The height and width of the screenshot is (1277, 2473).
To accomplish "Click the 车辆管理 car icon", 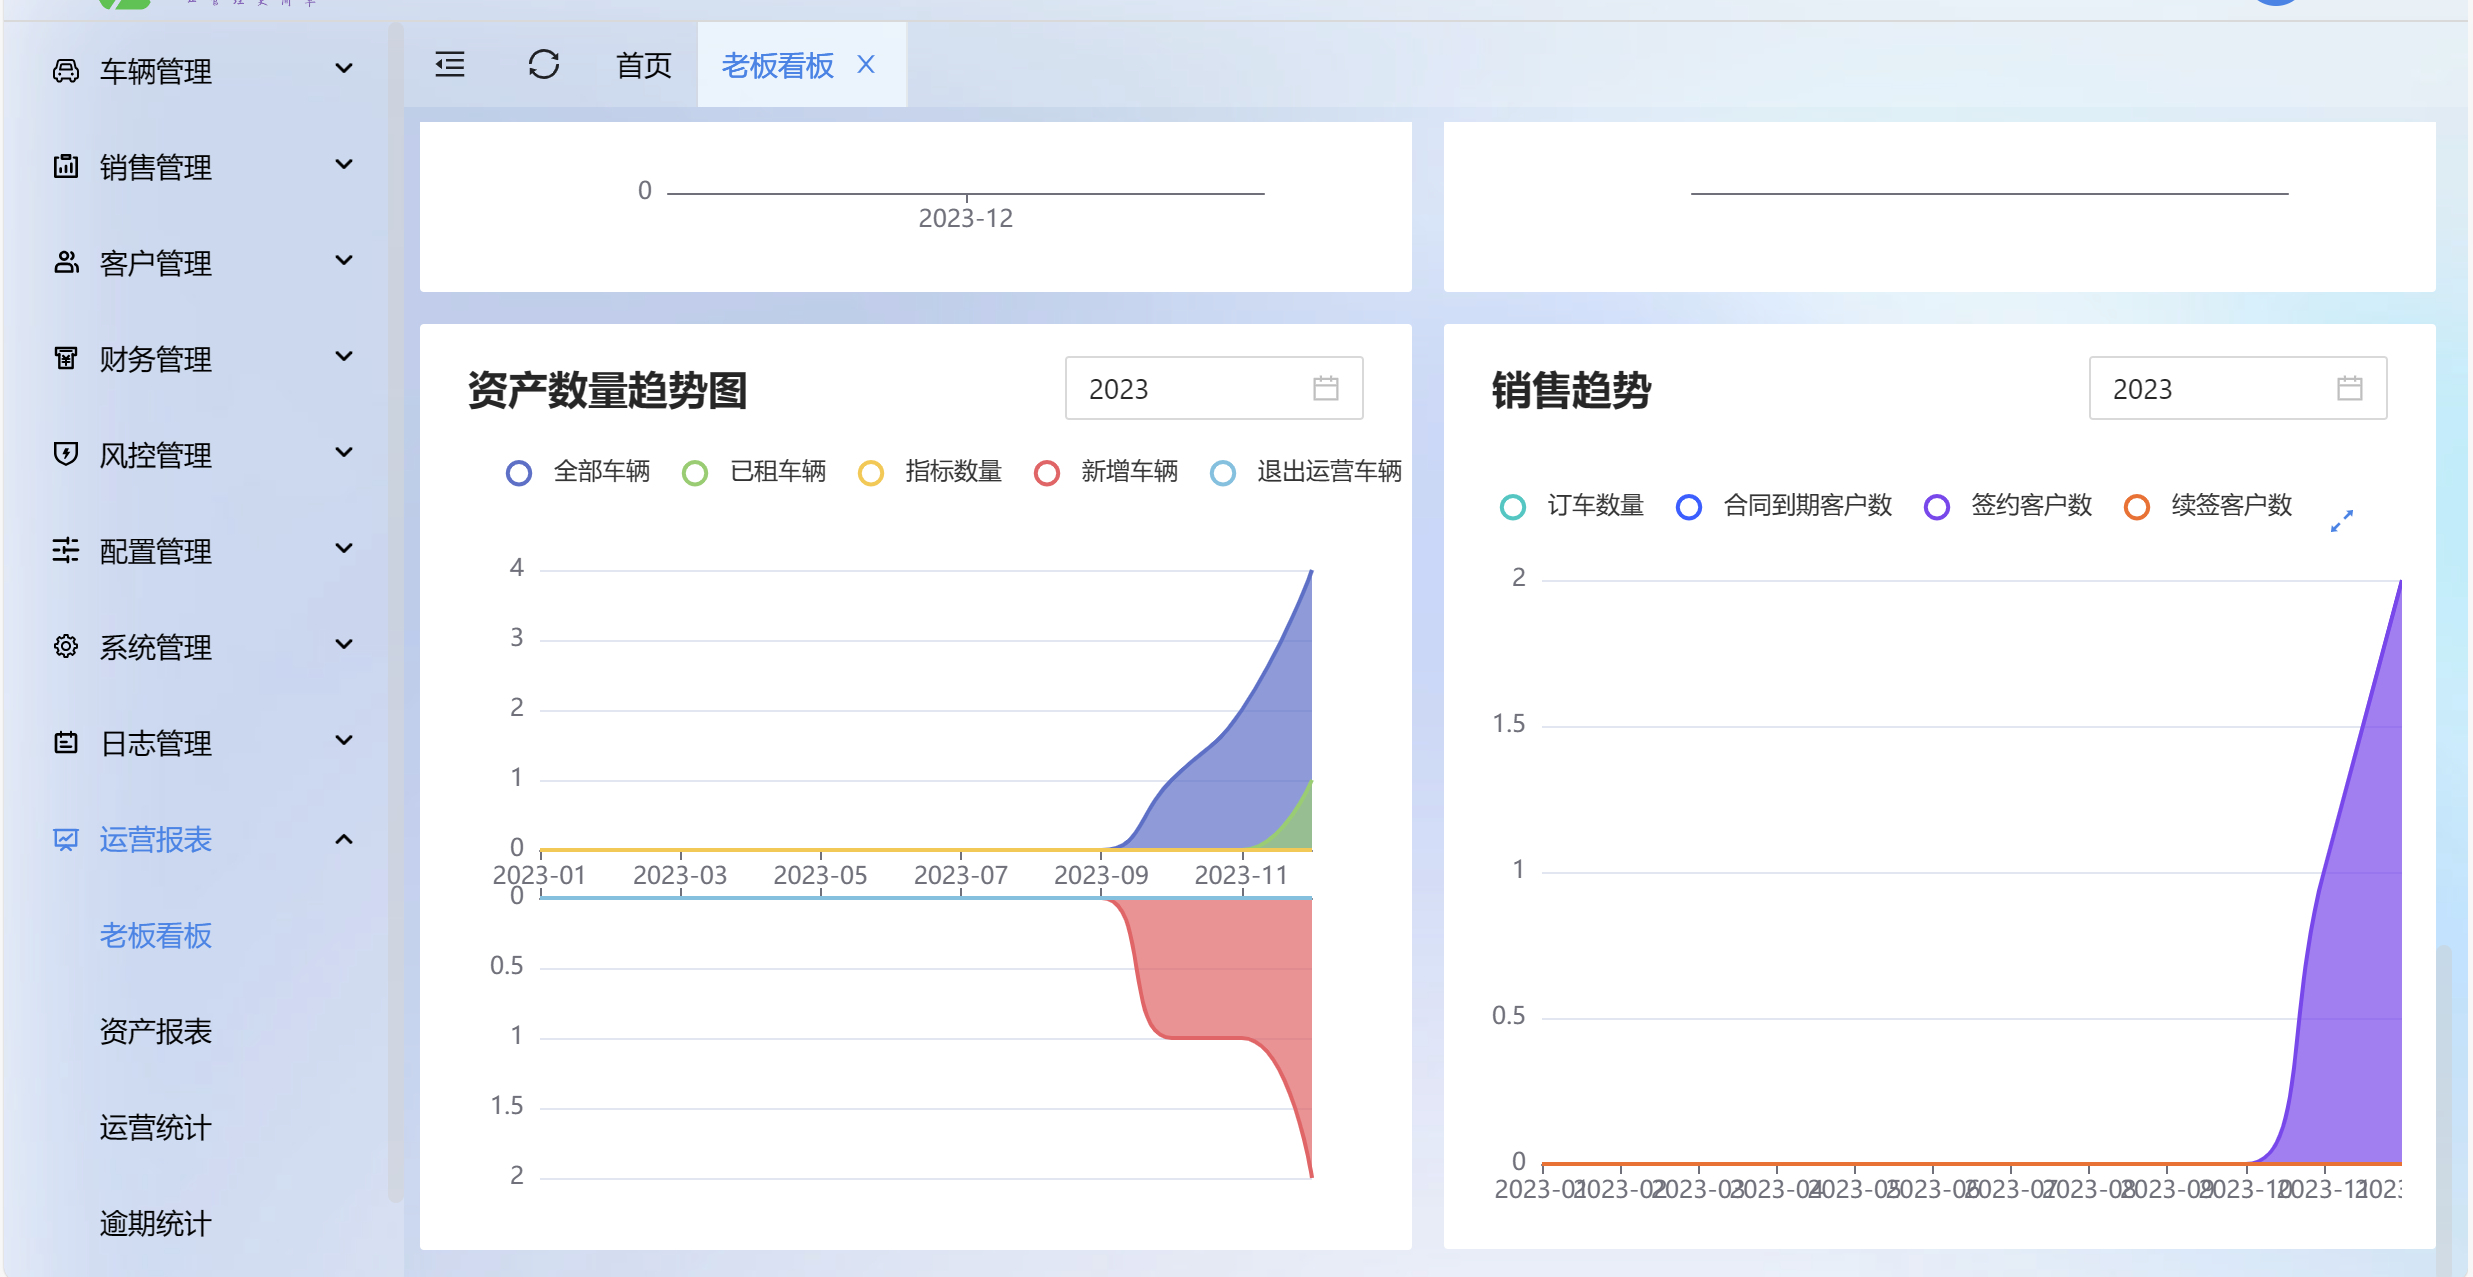I will [66, 71].
